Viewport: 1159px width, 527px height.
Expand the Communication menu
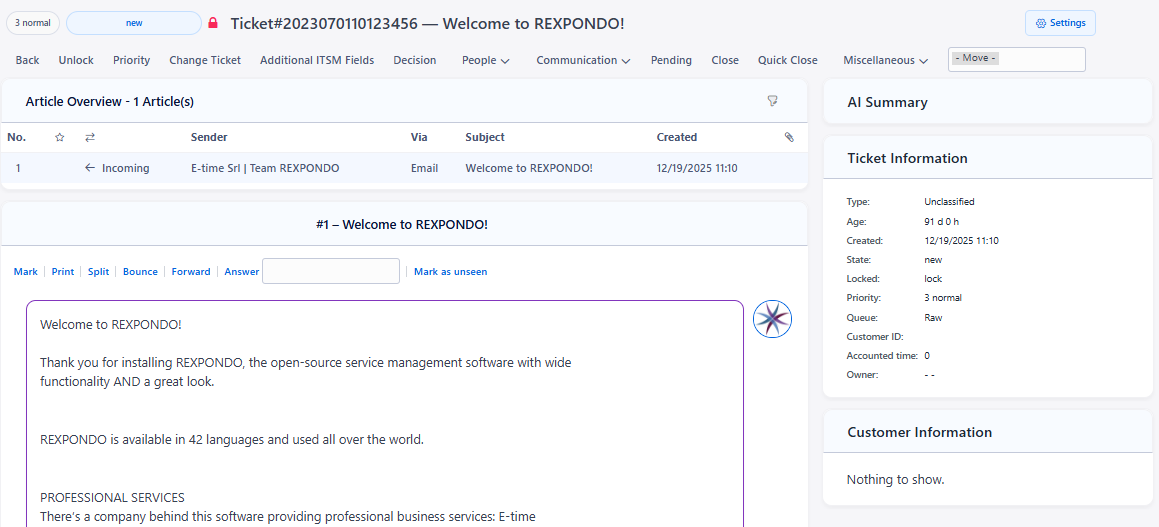pyautogui.click(x=583, y=61)
